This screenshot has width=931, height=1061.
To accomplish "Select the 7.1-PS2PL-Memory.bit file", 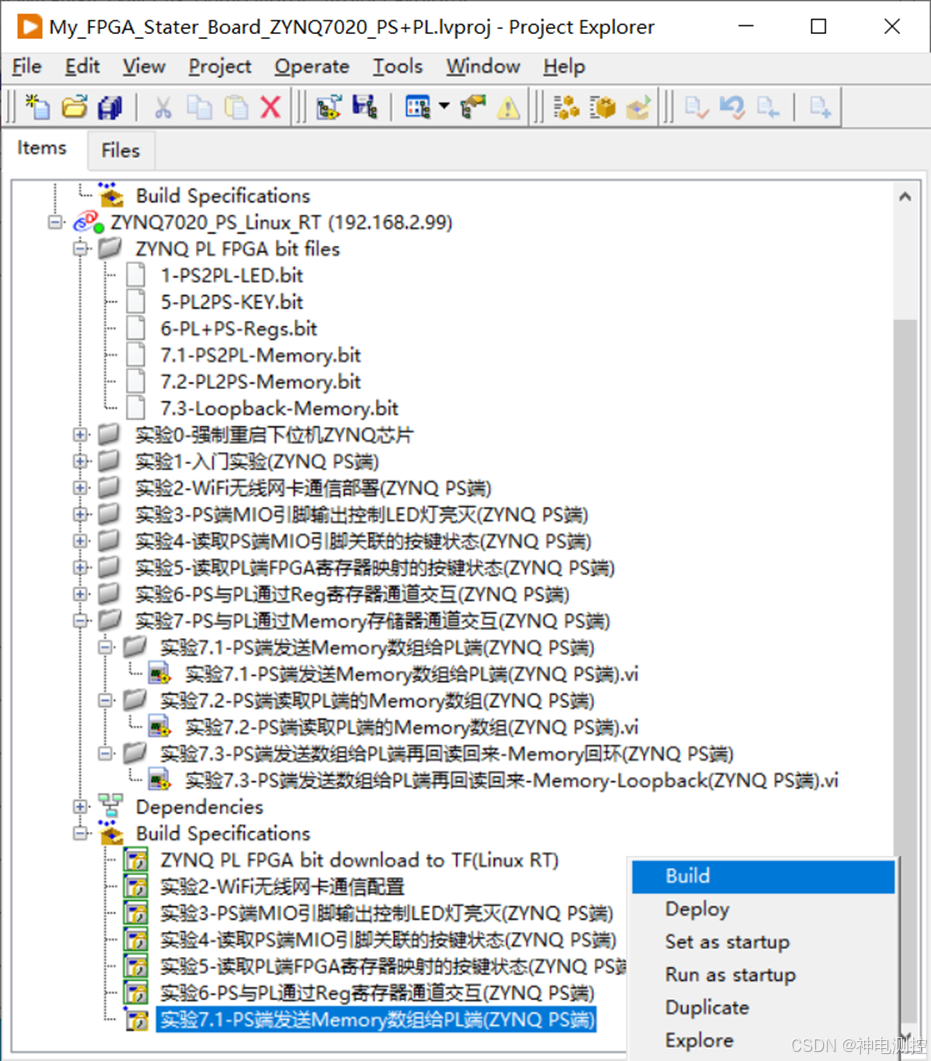I will pos(260,355).
